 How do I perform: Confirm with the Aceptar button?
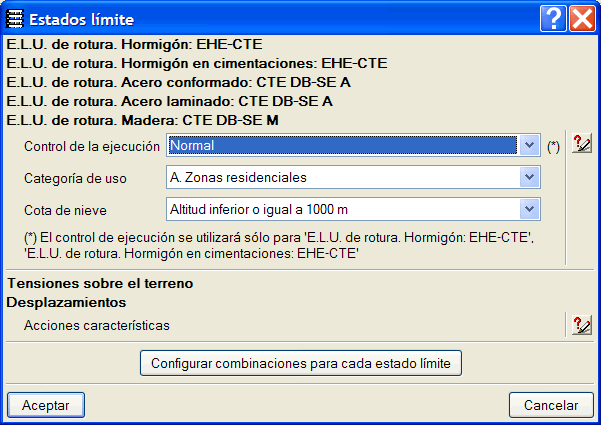click(x=46, y=405)
